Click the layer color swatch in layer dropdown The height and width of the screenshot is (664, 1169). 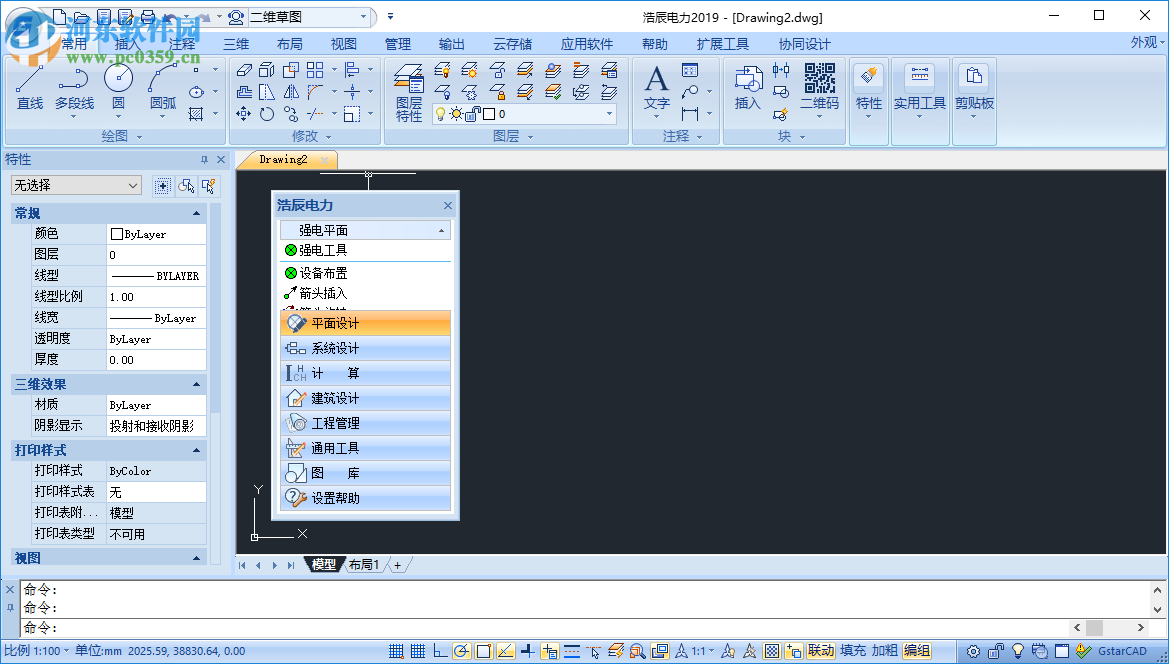(489, 114)
